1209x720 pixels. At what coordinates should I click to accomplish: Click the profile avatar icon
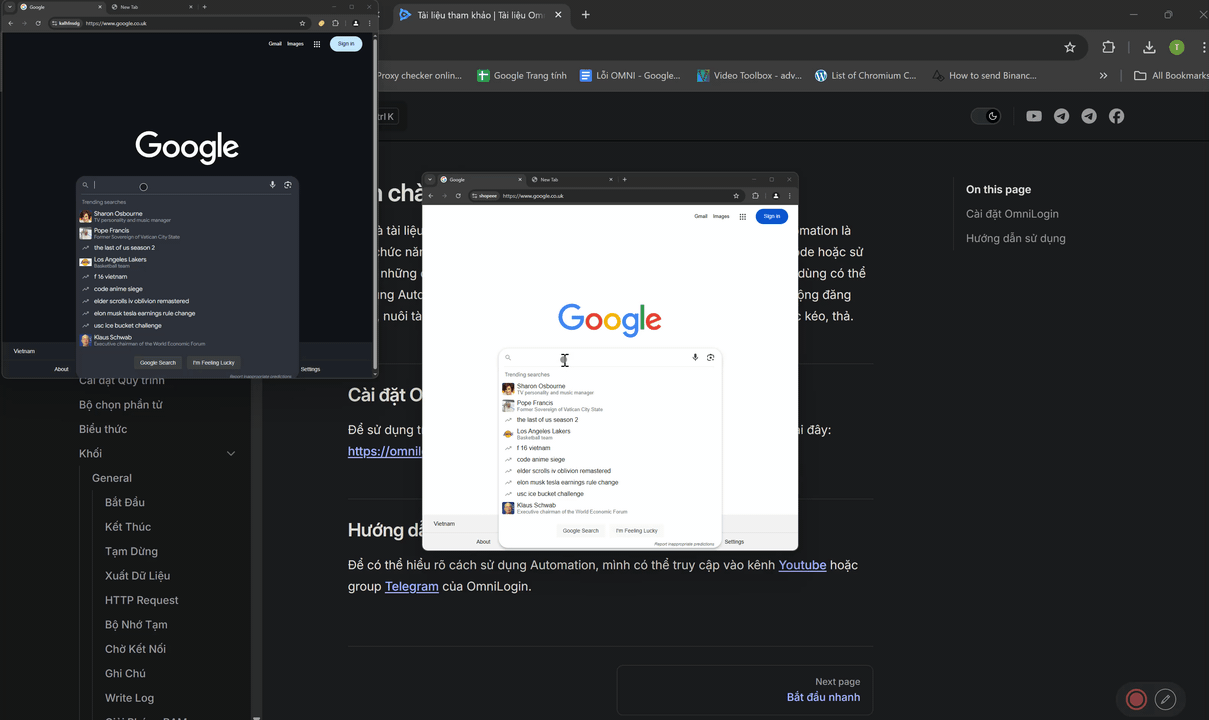point(1176,47)
